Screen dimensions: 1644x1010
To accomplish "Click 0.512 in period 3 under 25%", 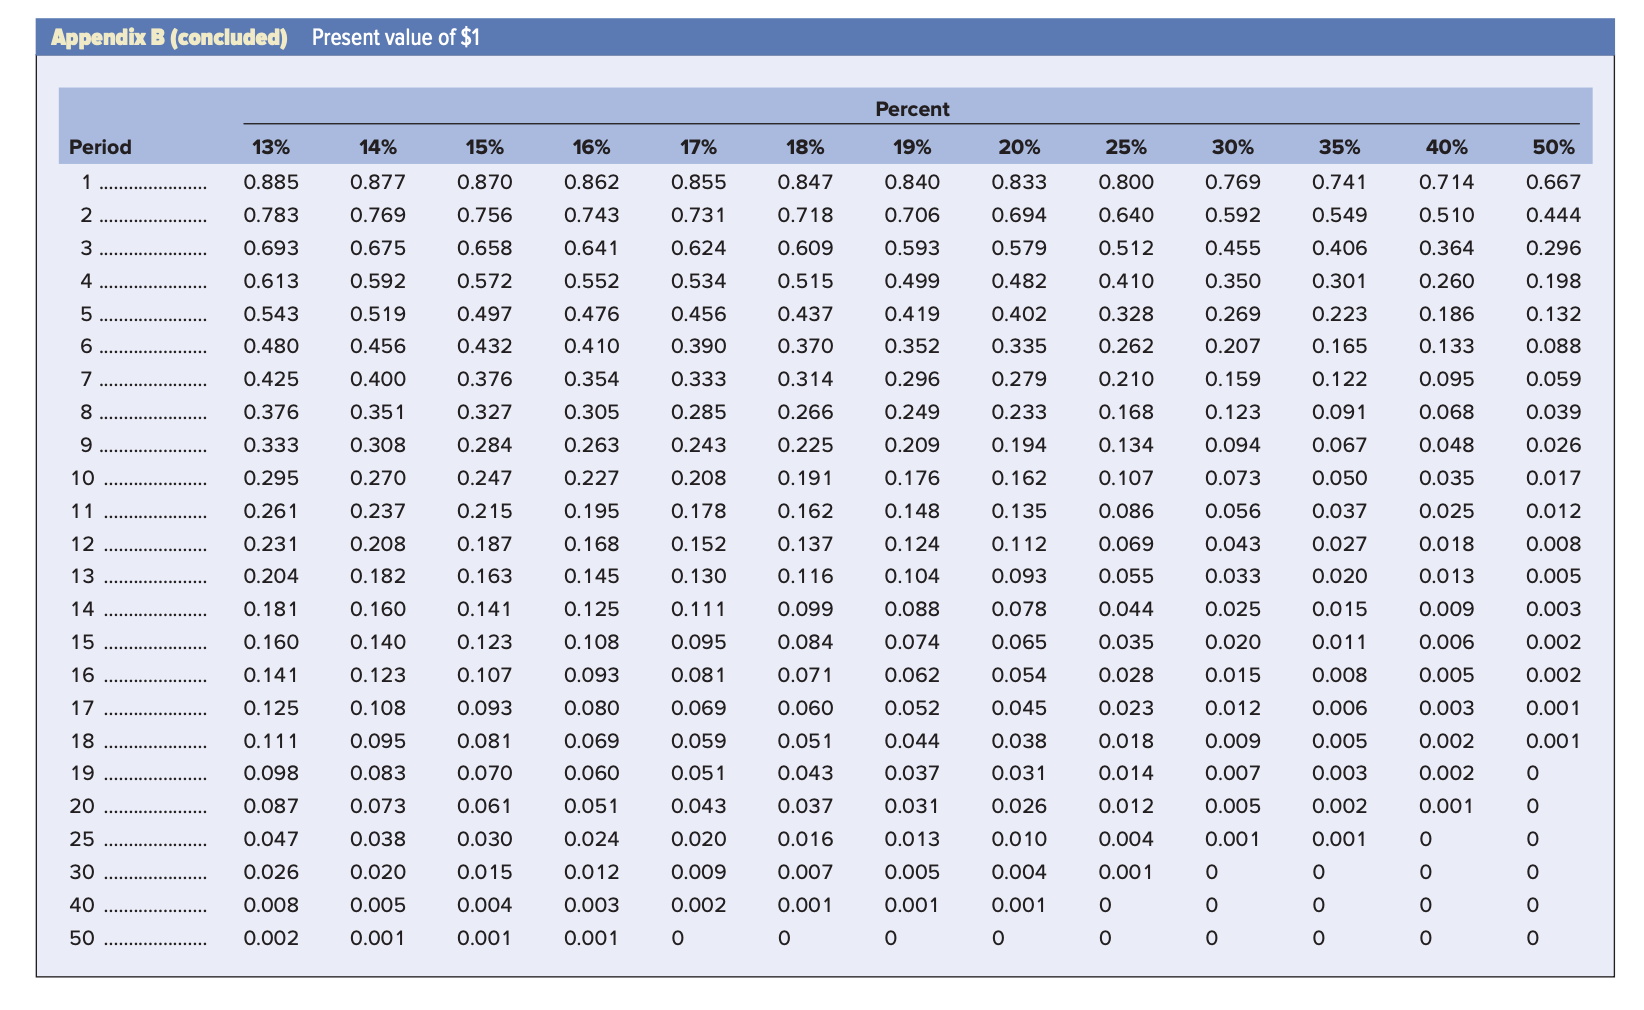I will point(1126,248).
